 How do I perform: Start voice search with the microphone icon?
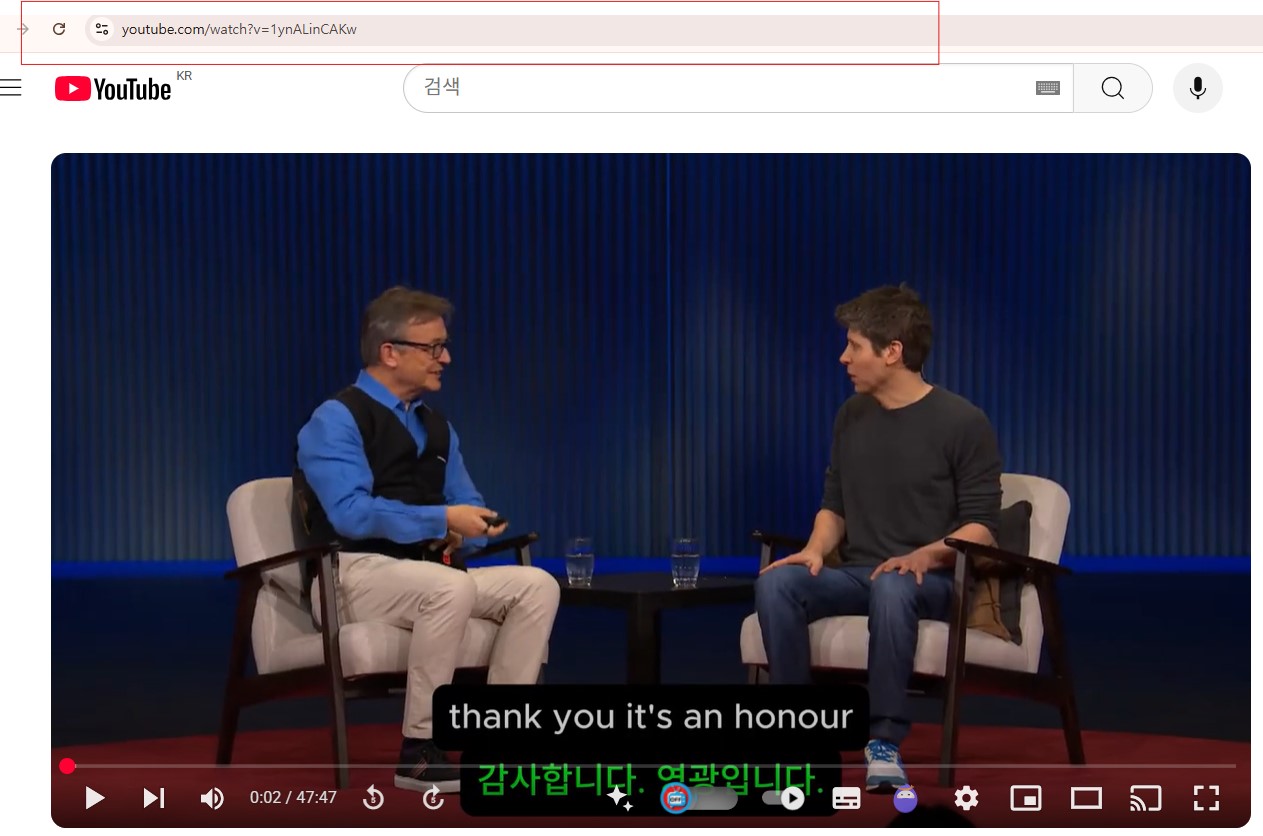coord(1198,88)
